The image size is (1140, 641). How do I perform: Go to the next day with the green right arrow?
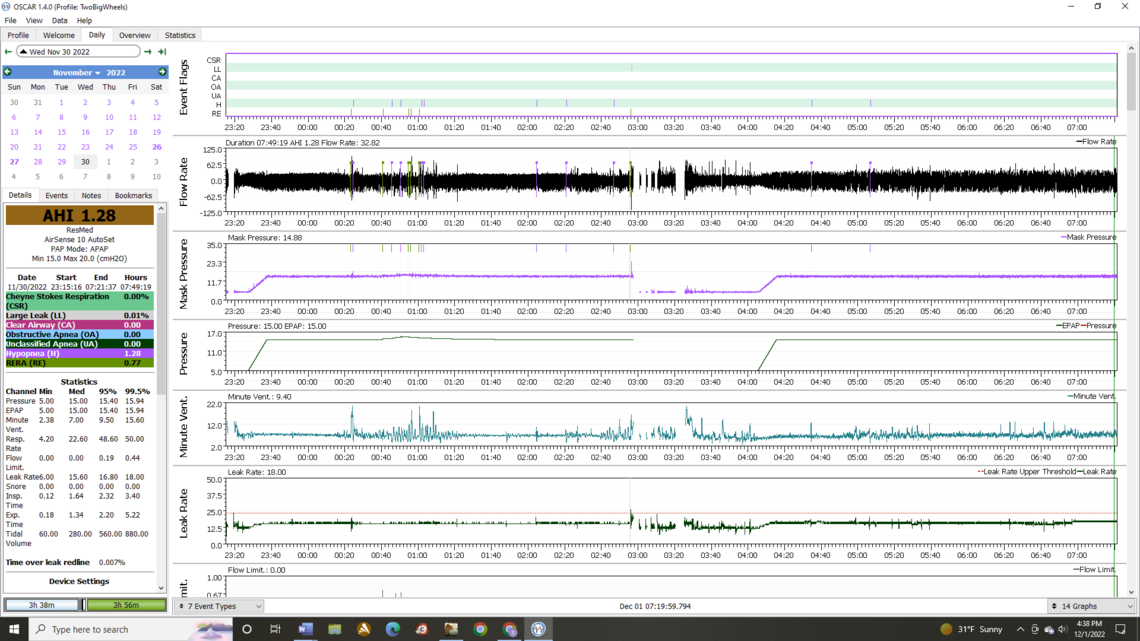(148, 52)
